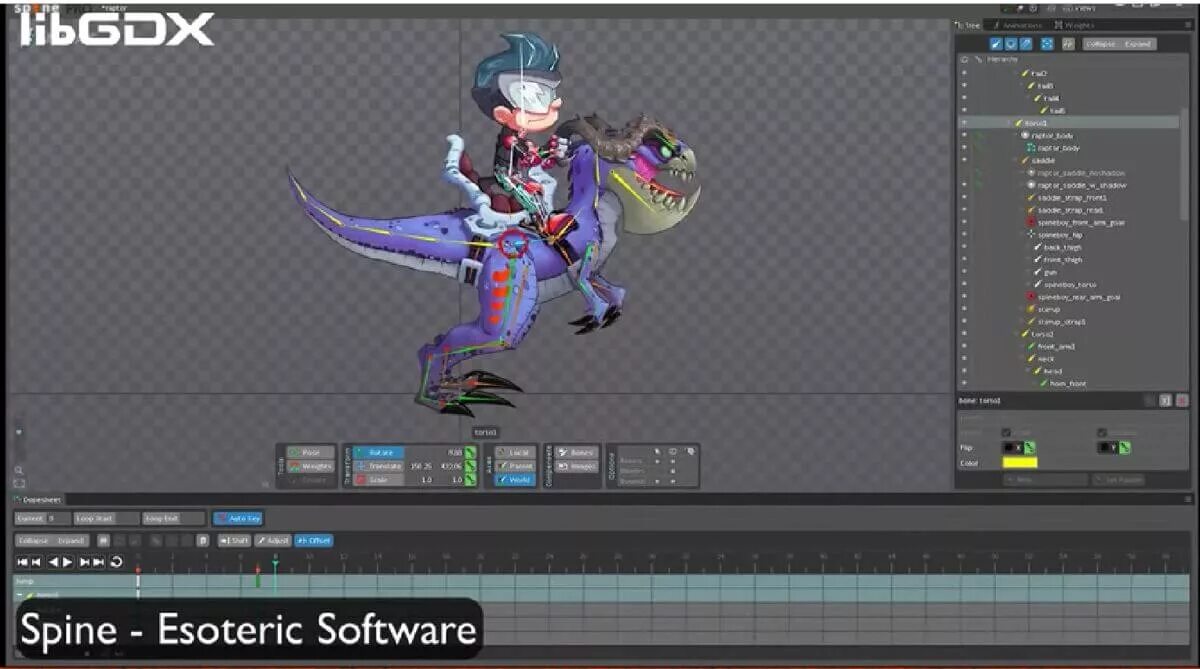
Task: Choose the Local axis option
Action: click(x=515, y=452)
